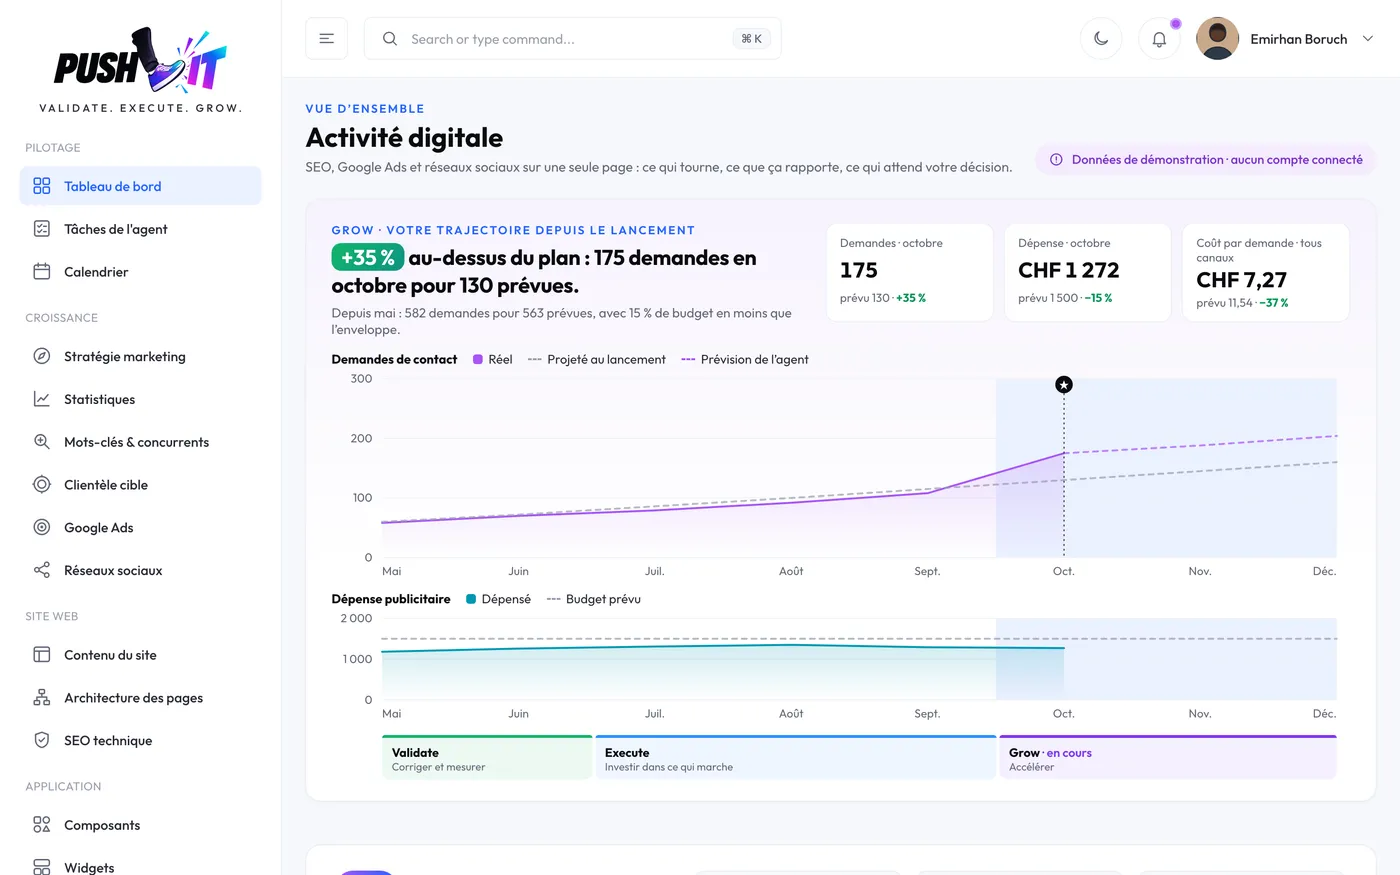Expand the user menu chevron beside Emirhan Boruch
Screen dimensions: 1400x875
(1368, 39)
